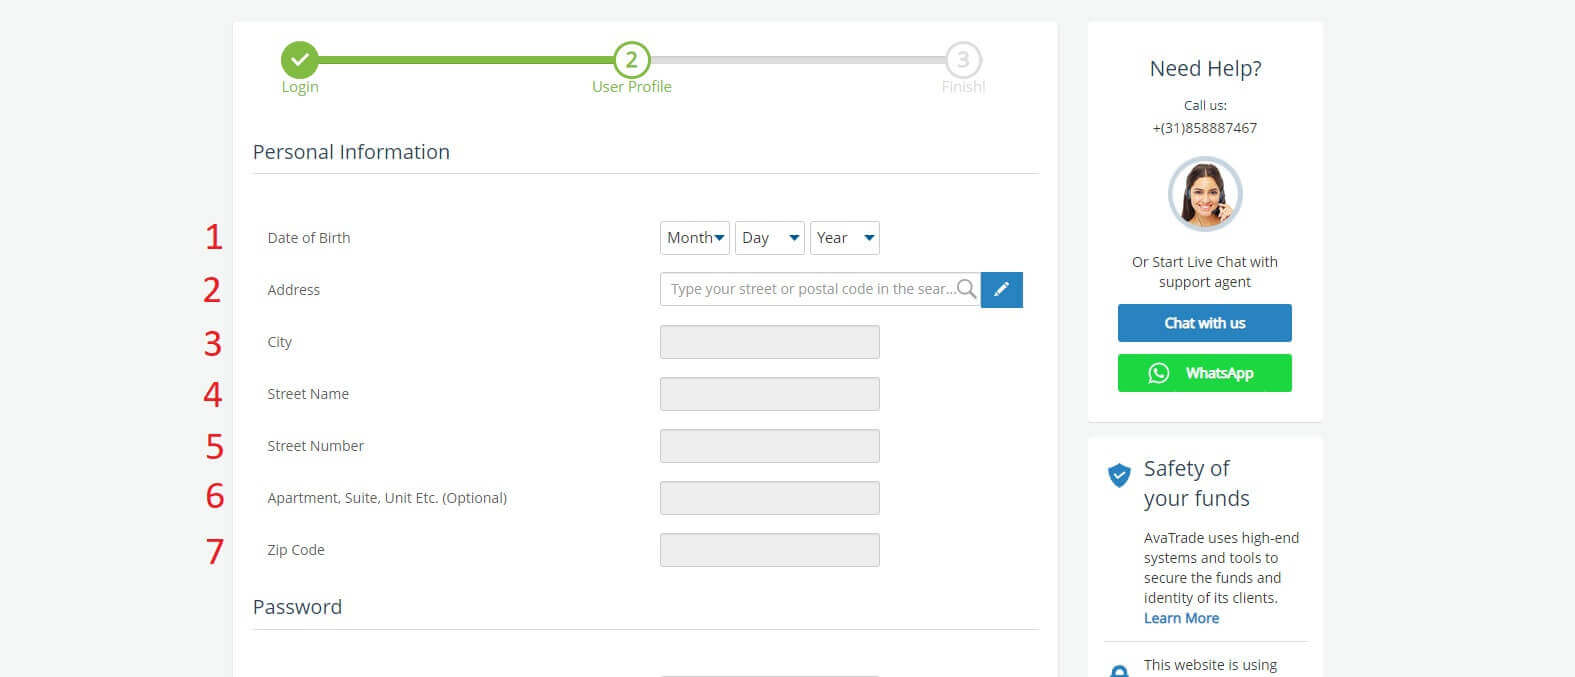
Task: Open the Learn More link
Action: (1181, 618)
